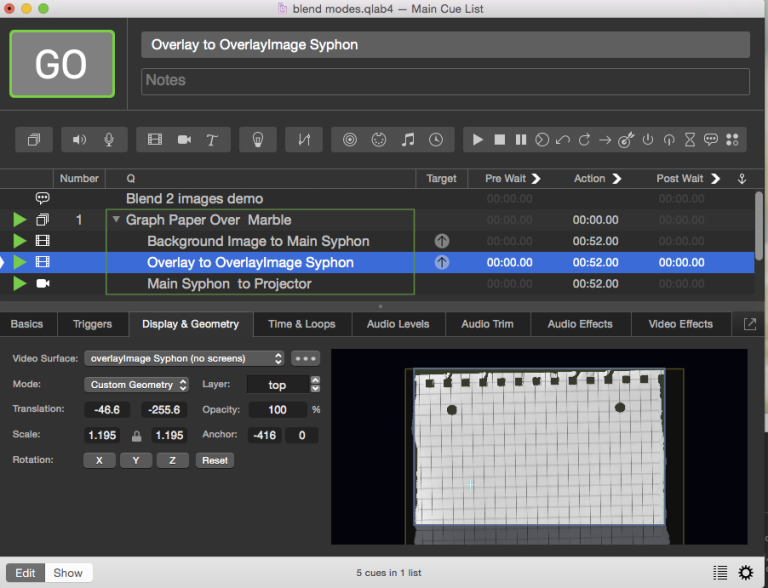Reset the rotation with Reset button

coord(214,460)
